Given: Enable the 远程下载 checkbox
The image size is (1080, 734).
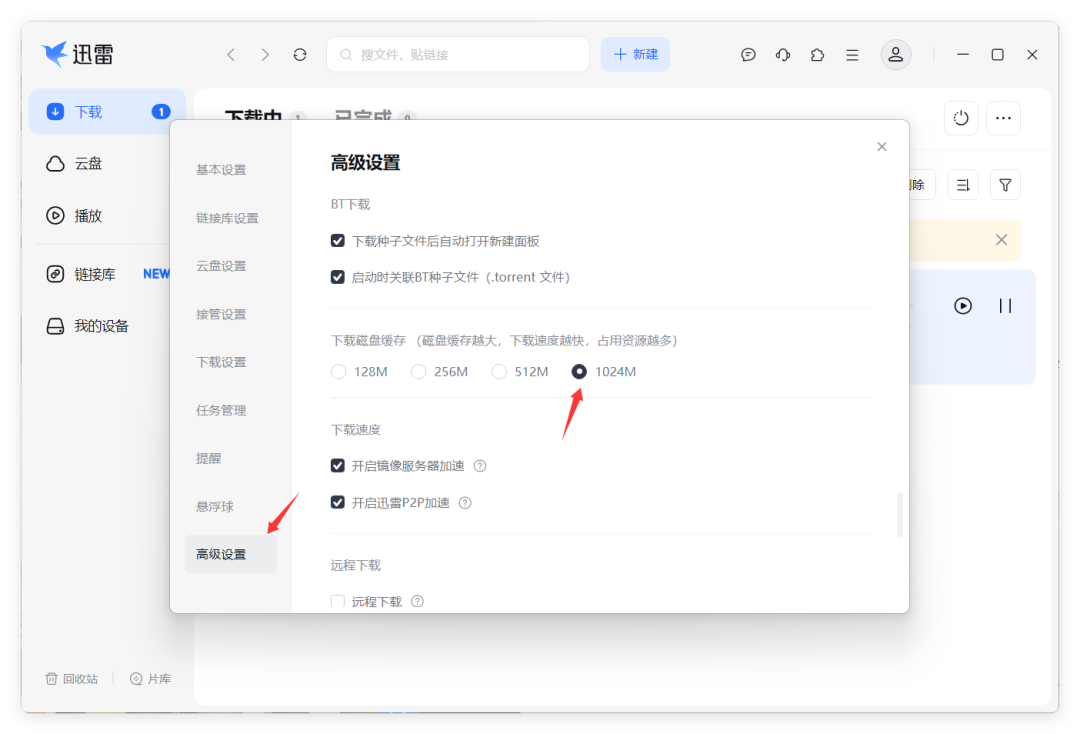Looking at the screenshot, I should tap(338, 601).
